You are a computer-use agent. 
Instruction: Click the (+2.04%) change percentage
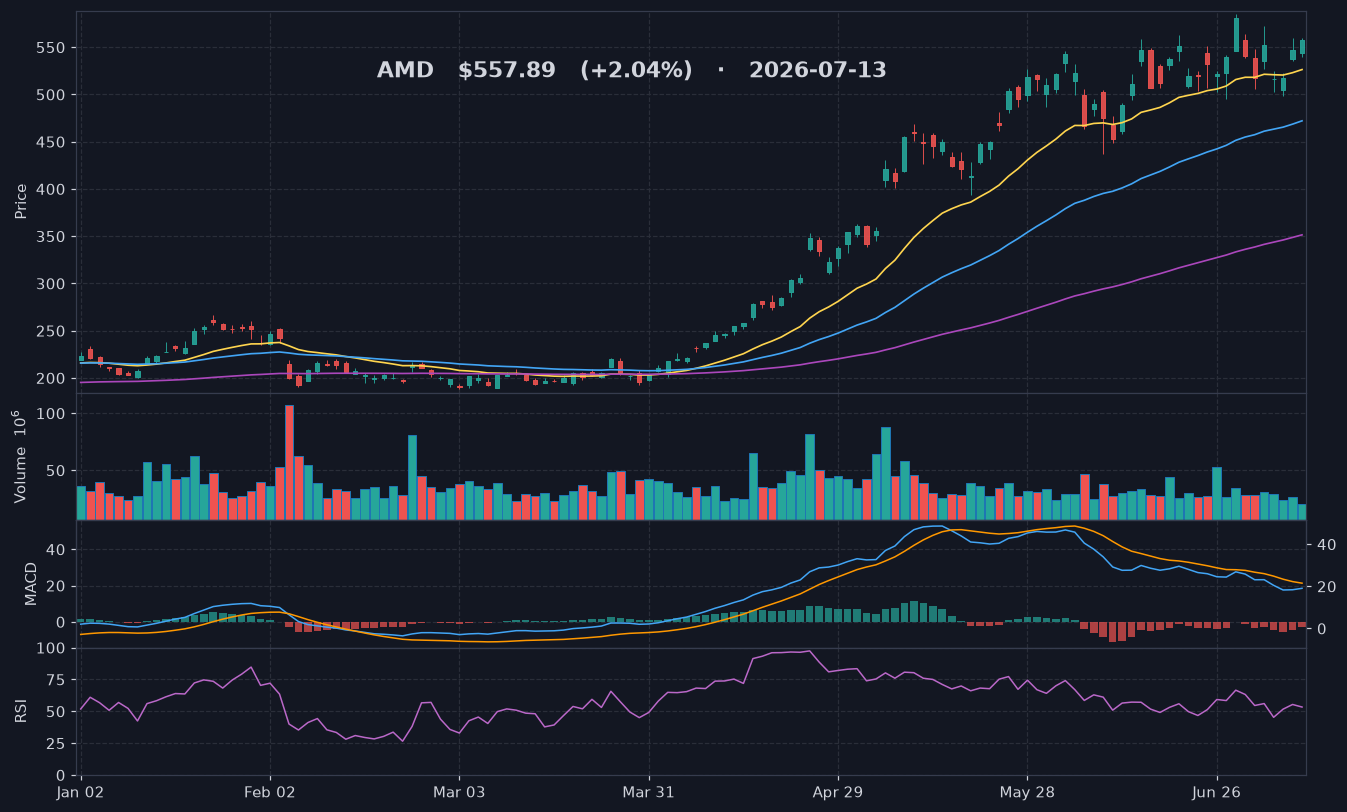[x=636, y=71]
